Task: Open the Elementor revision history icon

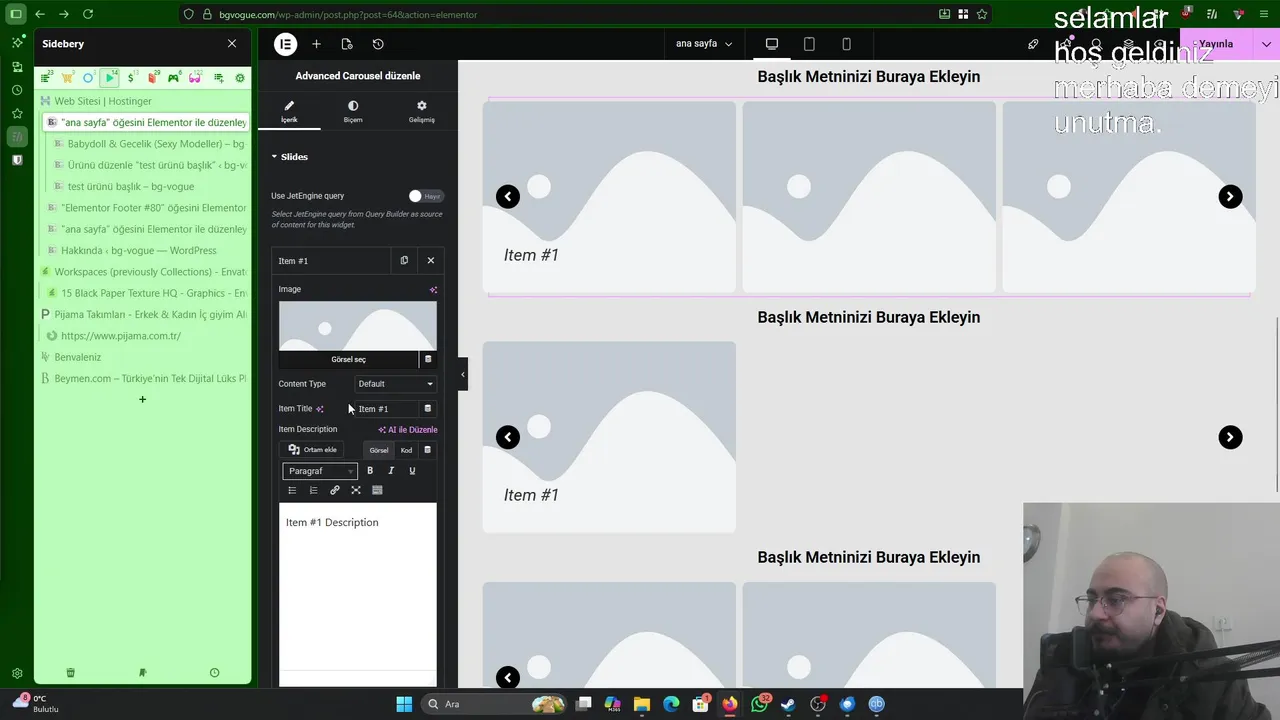Action: tap(378, 44)
